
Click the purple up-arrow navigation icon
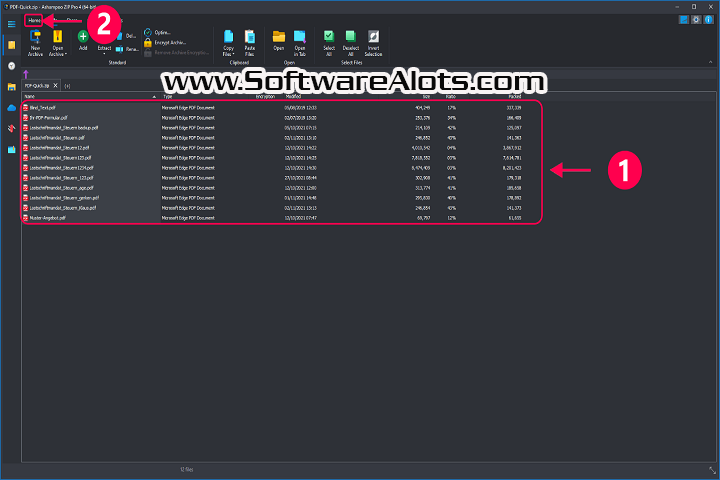point(26,74)
